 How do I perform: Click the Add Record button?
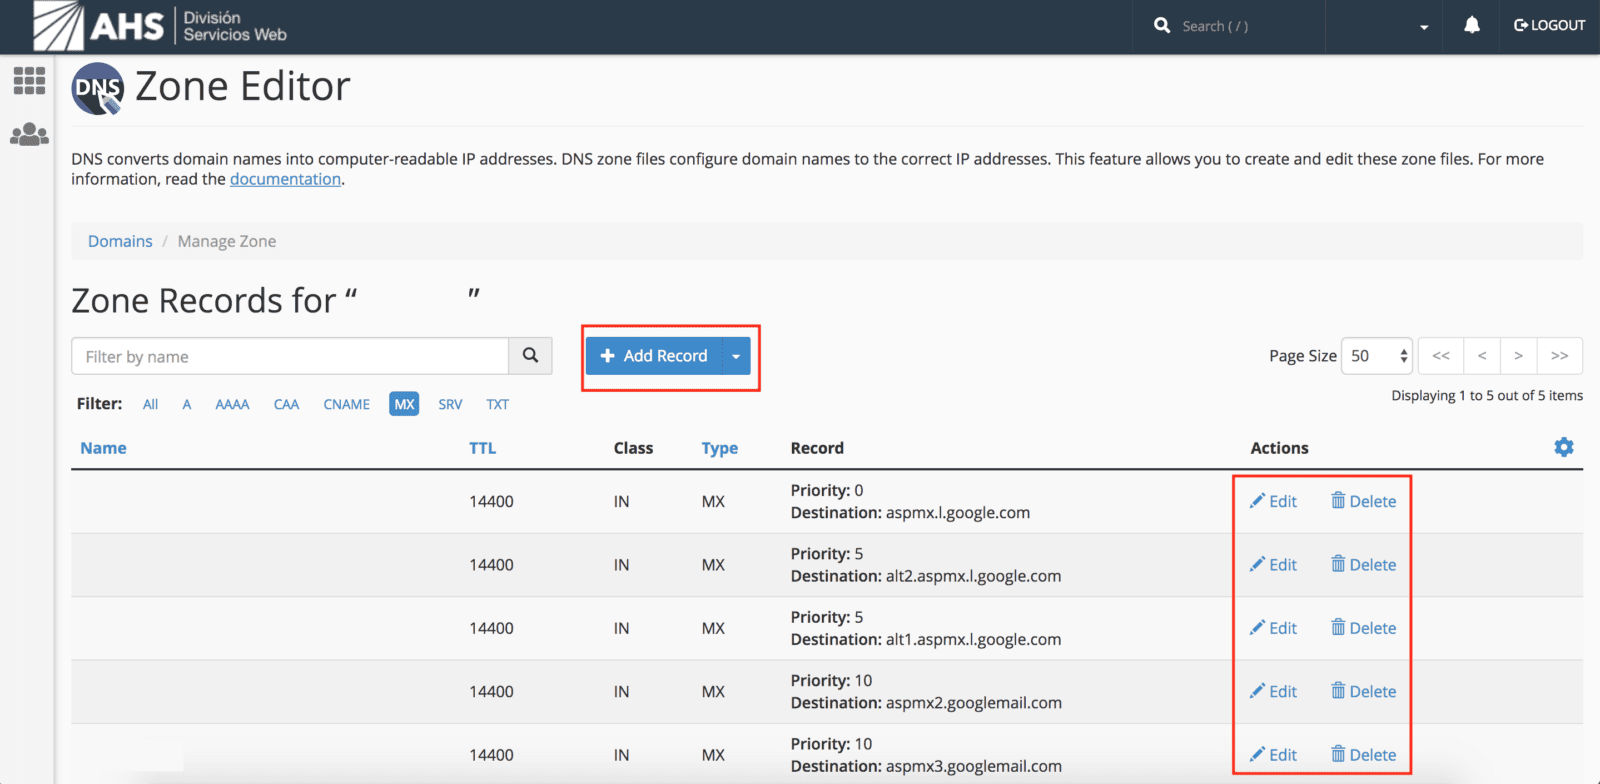pos(654,356)
